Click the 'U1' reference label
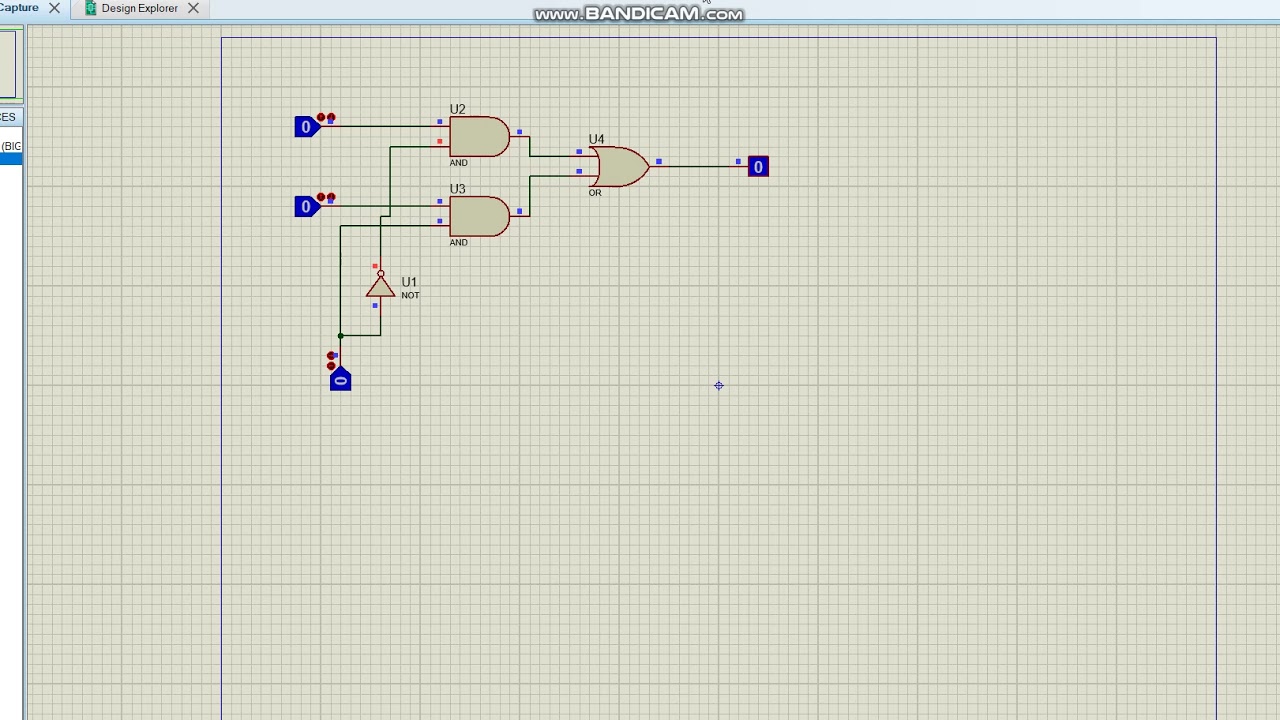 pos(409,282)
